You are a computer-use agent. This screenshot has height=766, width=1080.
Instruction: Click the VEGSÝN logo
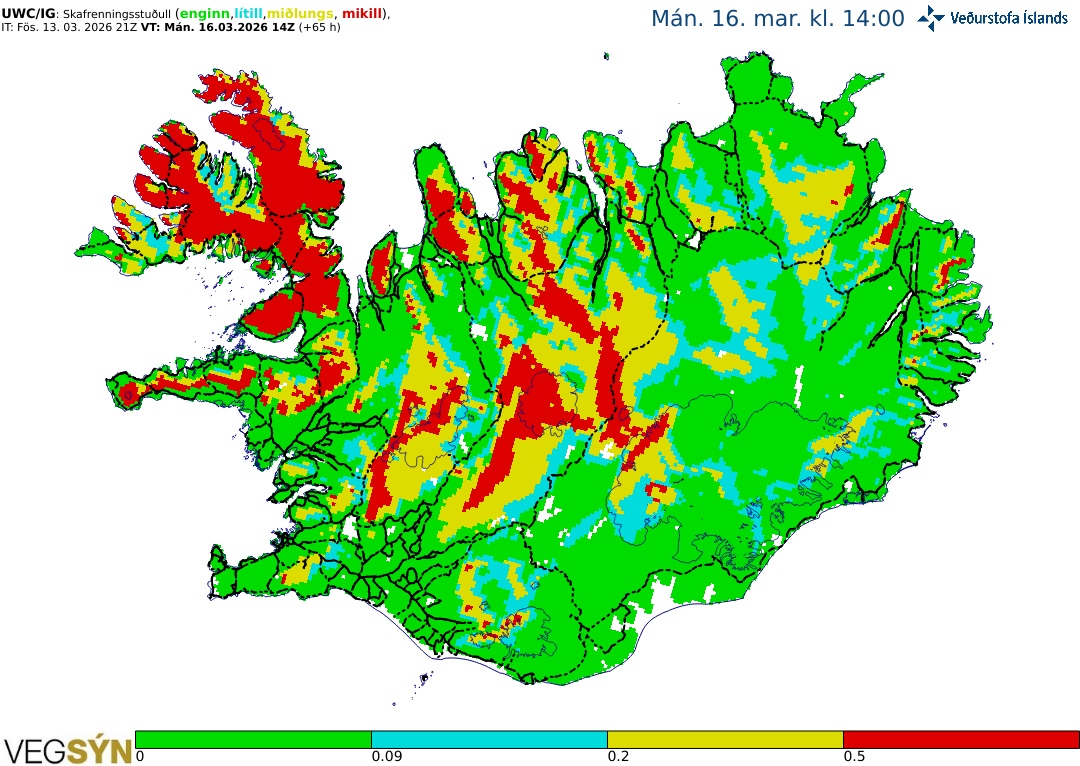click(68, 751)
